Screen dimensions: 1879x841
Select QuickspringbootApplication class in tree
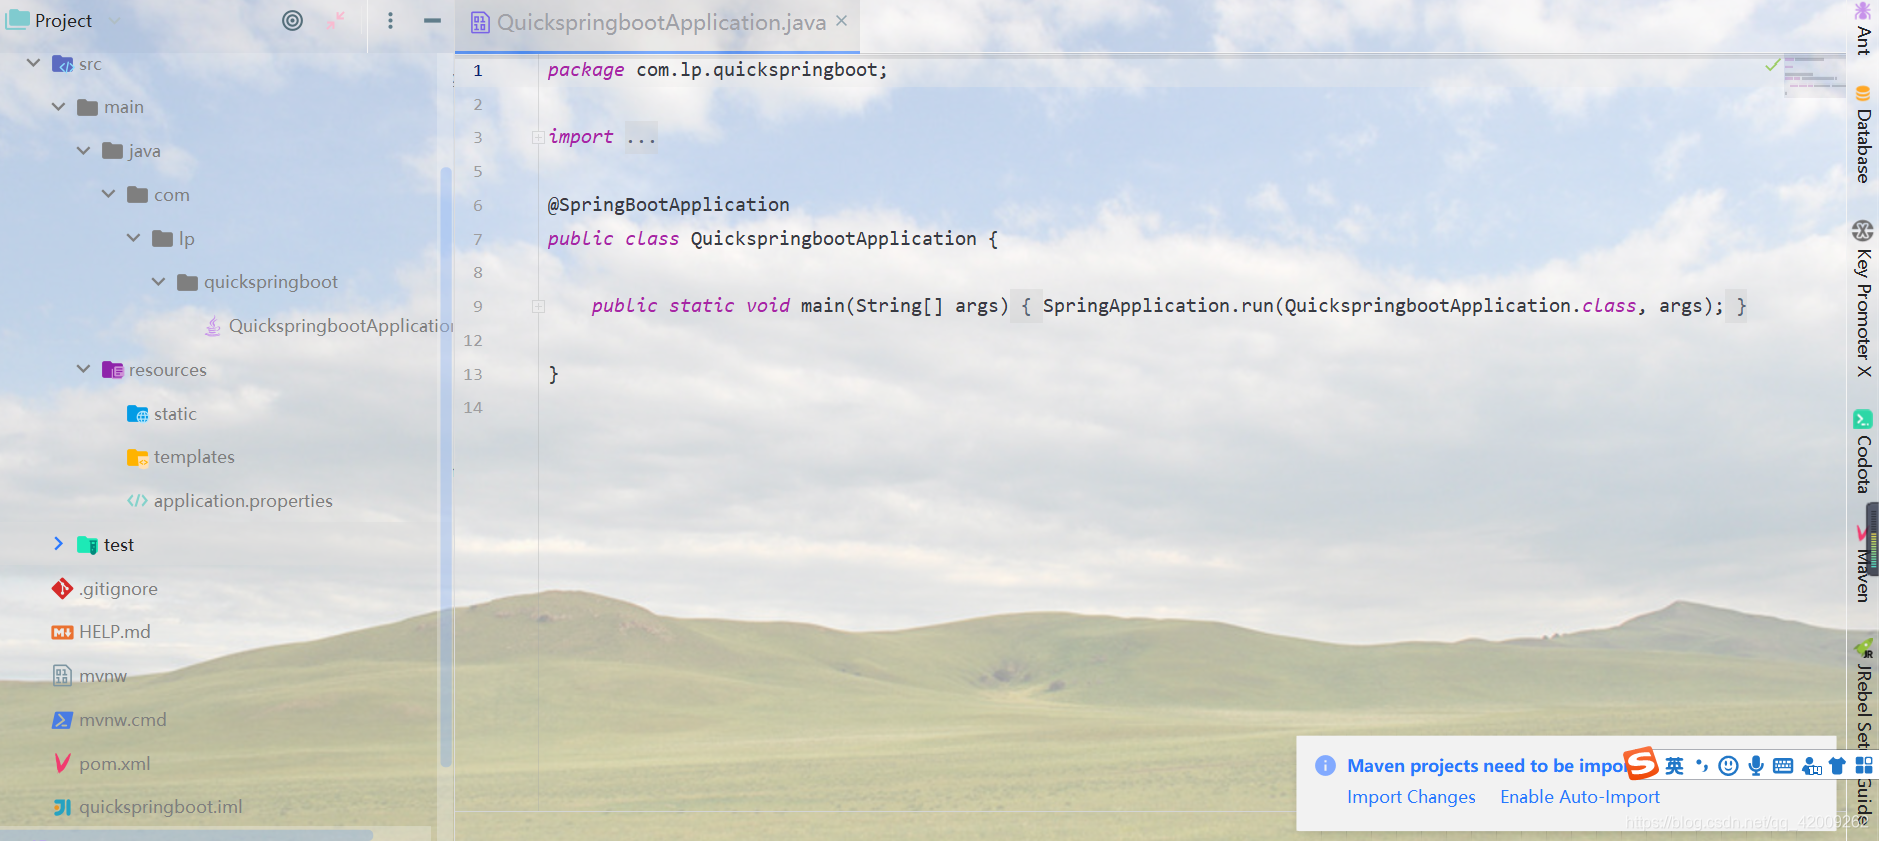tap(329, 326)
